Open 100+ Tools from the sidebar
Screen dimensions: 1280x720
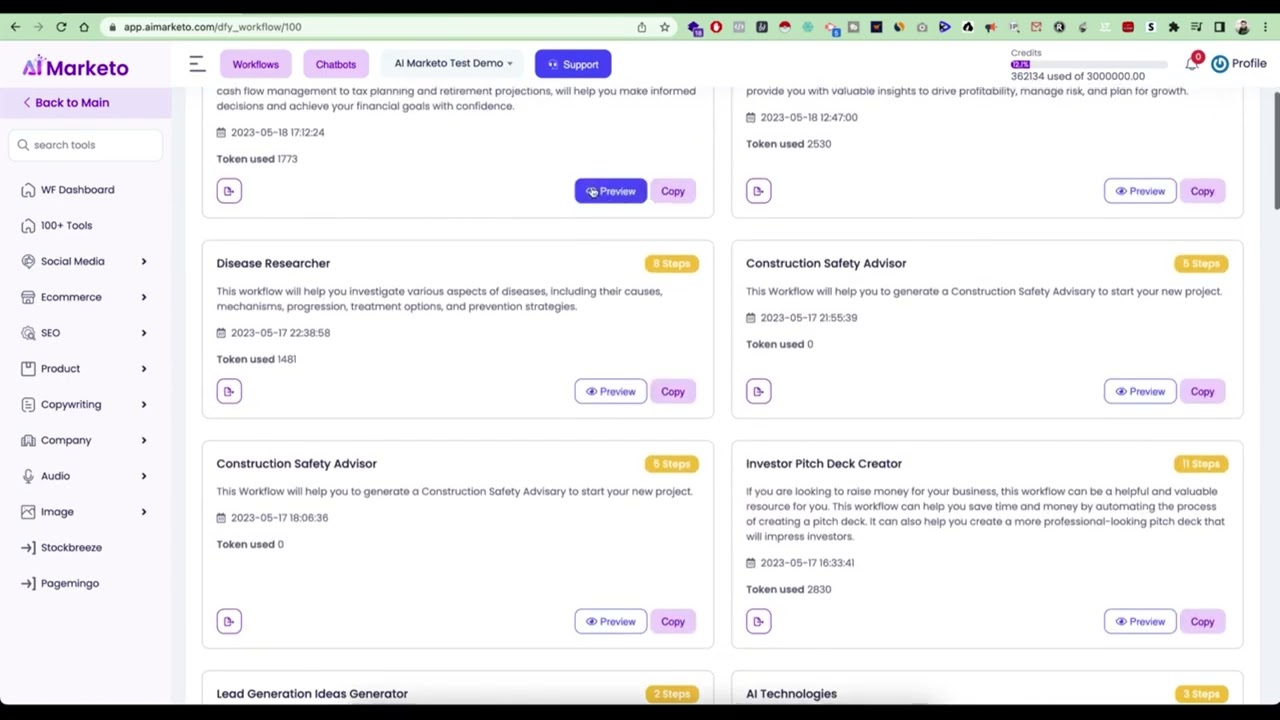tap(66, 226)
